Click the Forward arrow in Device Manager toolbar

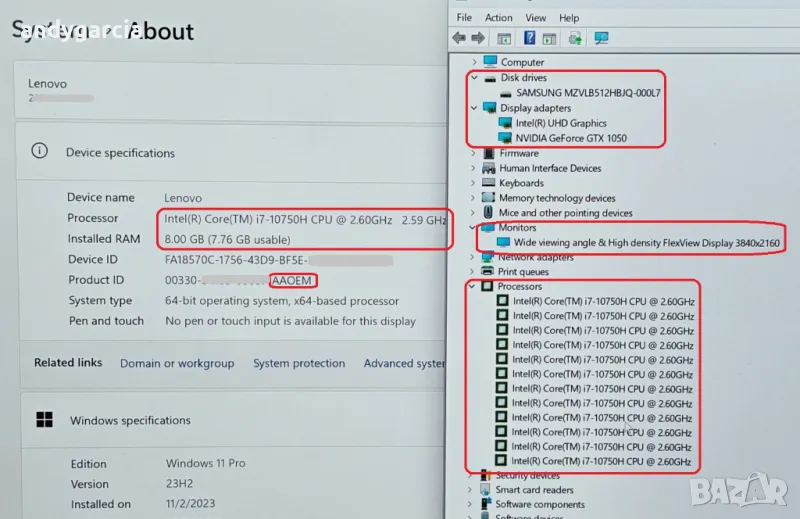[x=478, y=39]
